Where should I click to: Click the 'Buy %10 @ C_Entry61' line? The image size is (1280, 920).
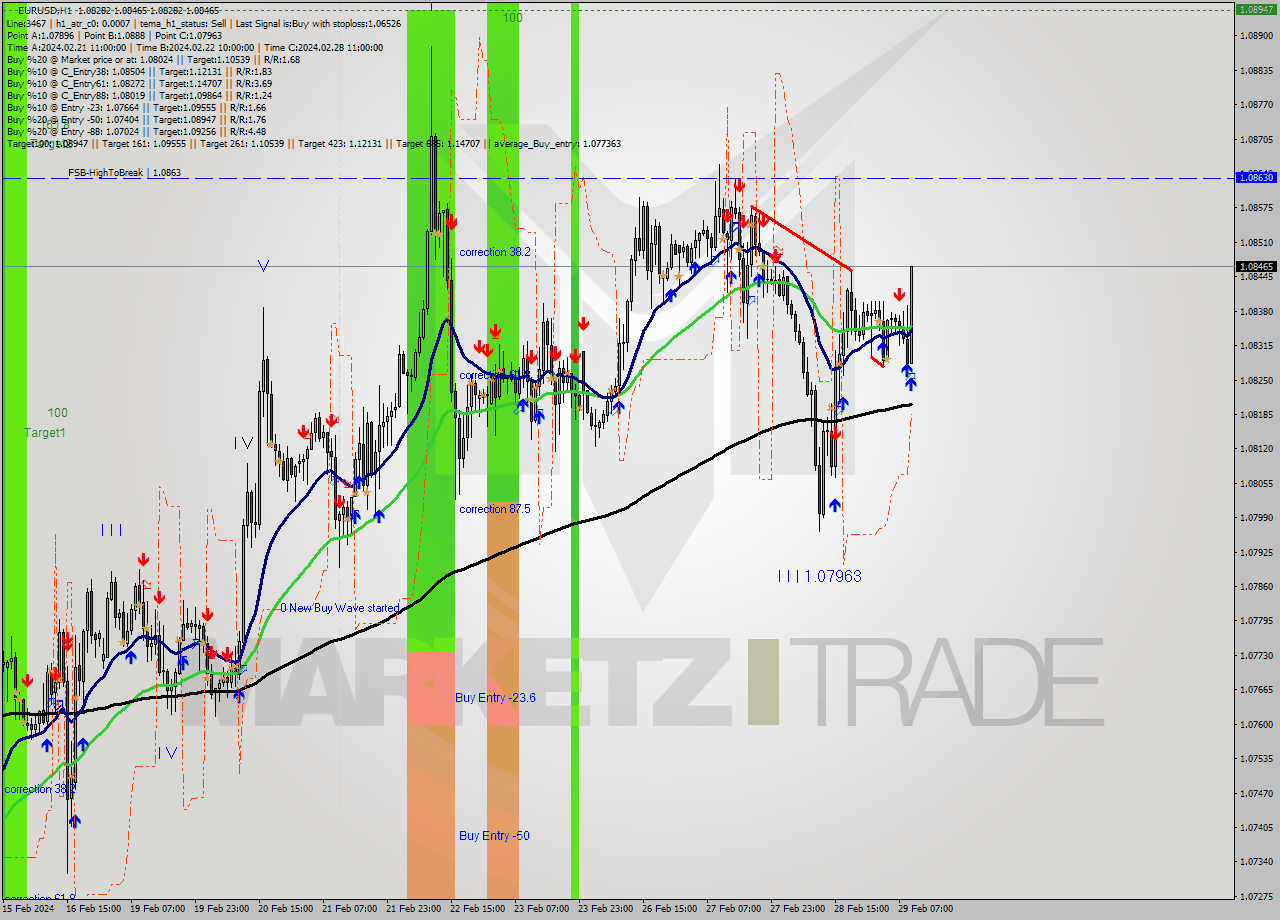tap(139, 83)
